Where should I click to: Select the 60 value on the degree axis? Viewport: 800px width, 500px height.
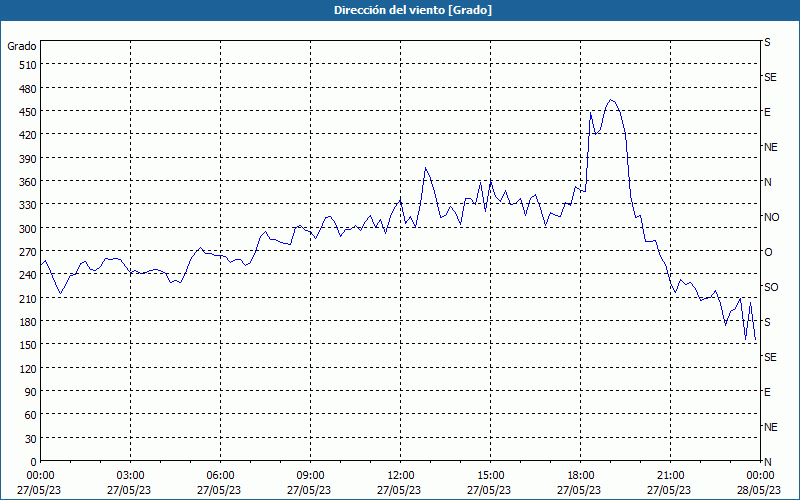coord(31,415)
